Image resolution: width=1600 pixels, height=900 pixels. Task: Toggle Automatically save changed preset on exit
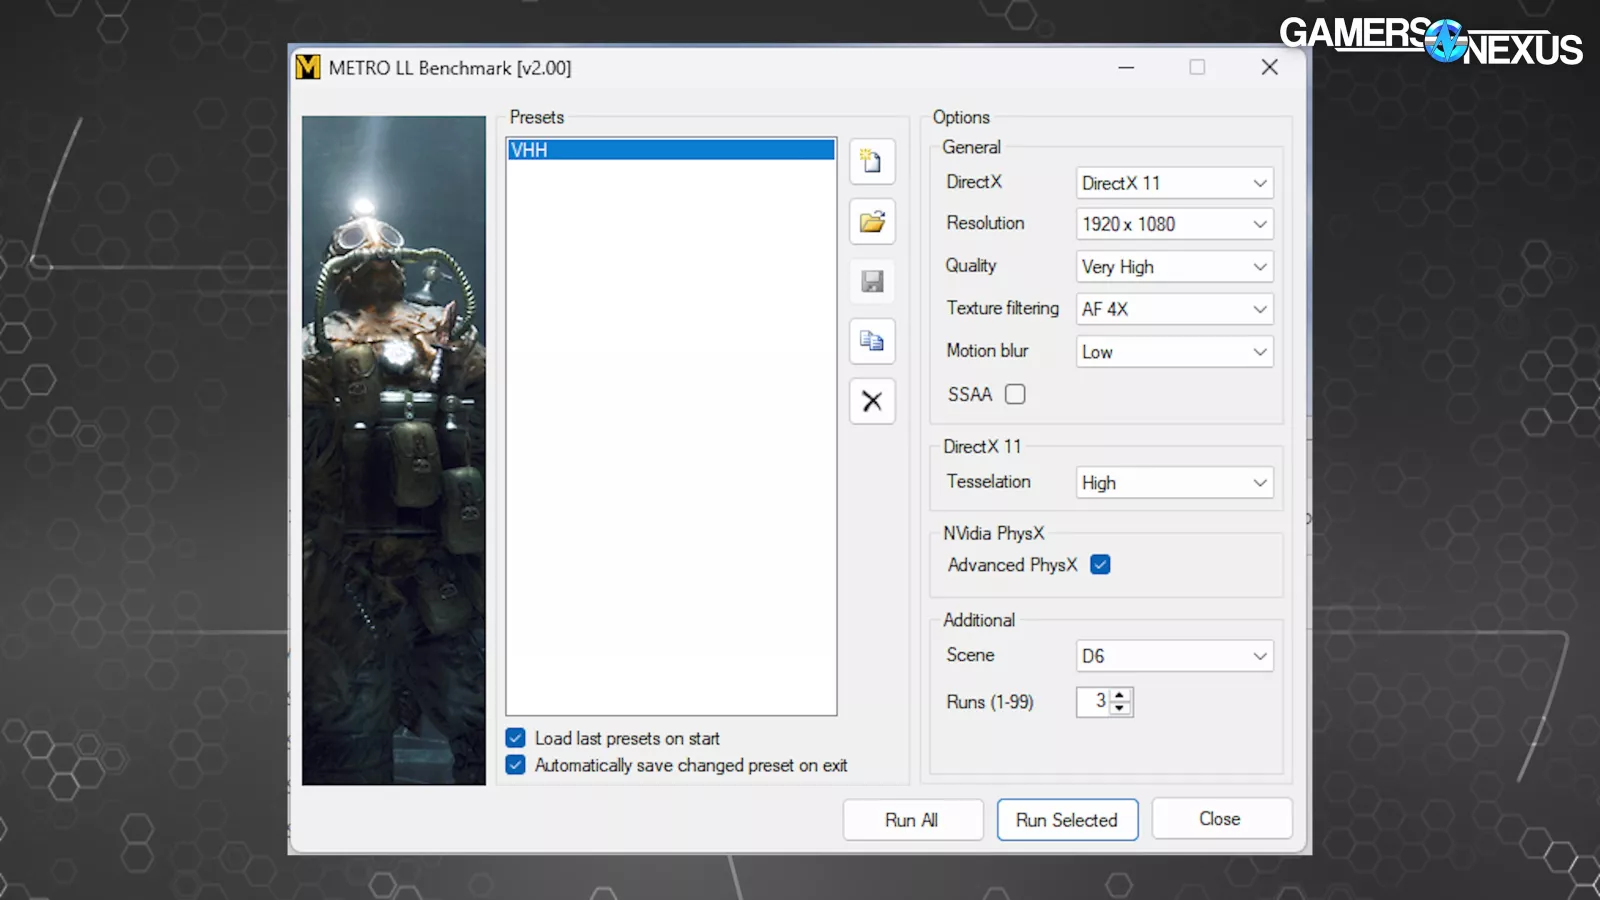click(x=516, y=765)
